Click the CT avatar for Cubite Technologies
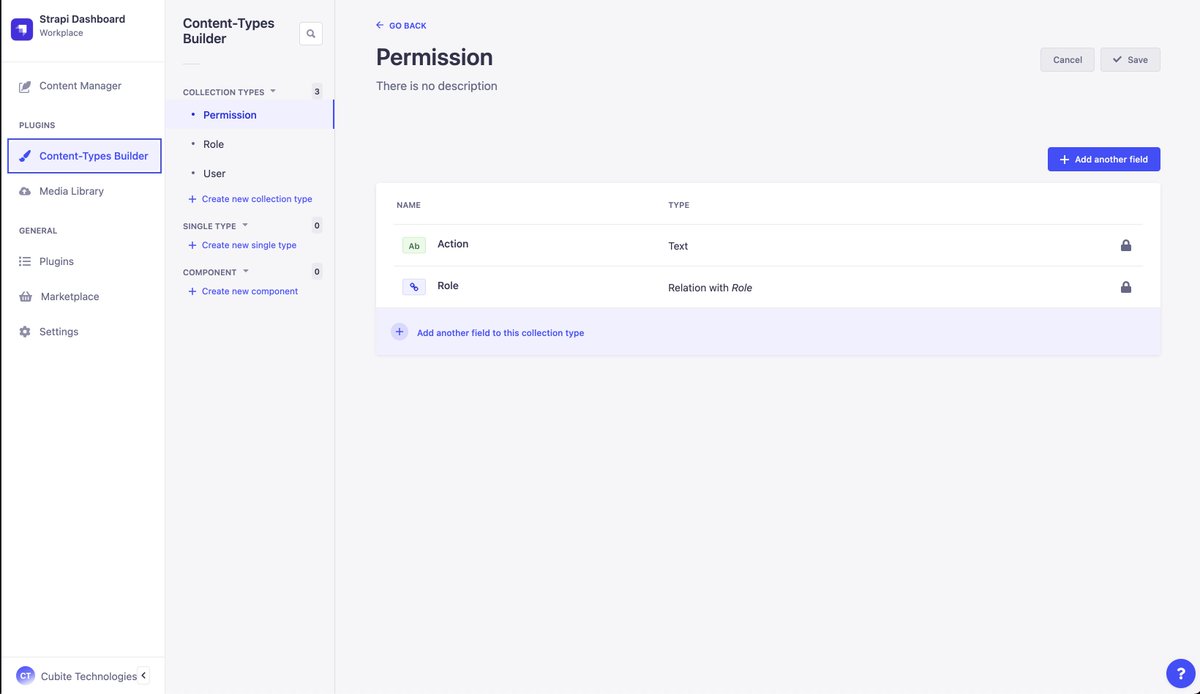Viewport: 1200px width, 694px height. [25, 676]
